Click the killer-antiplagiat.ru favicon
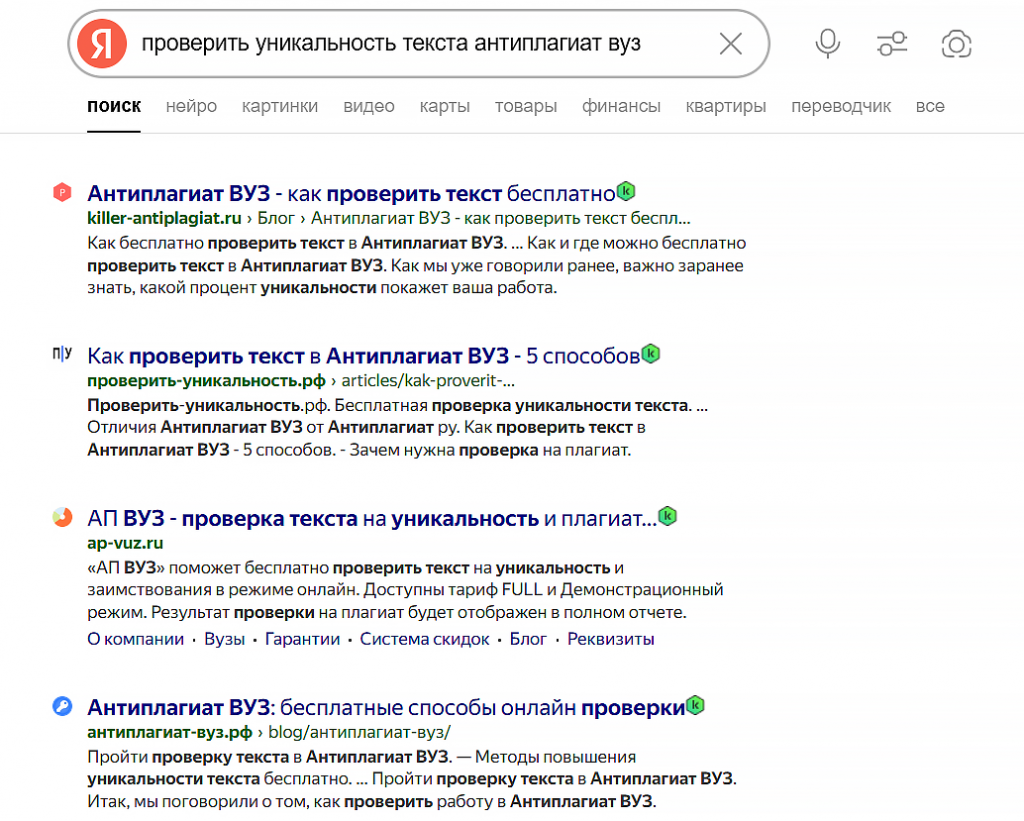1024x821 pixels. pos(62,193)
